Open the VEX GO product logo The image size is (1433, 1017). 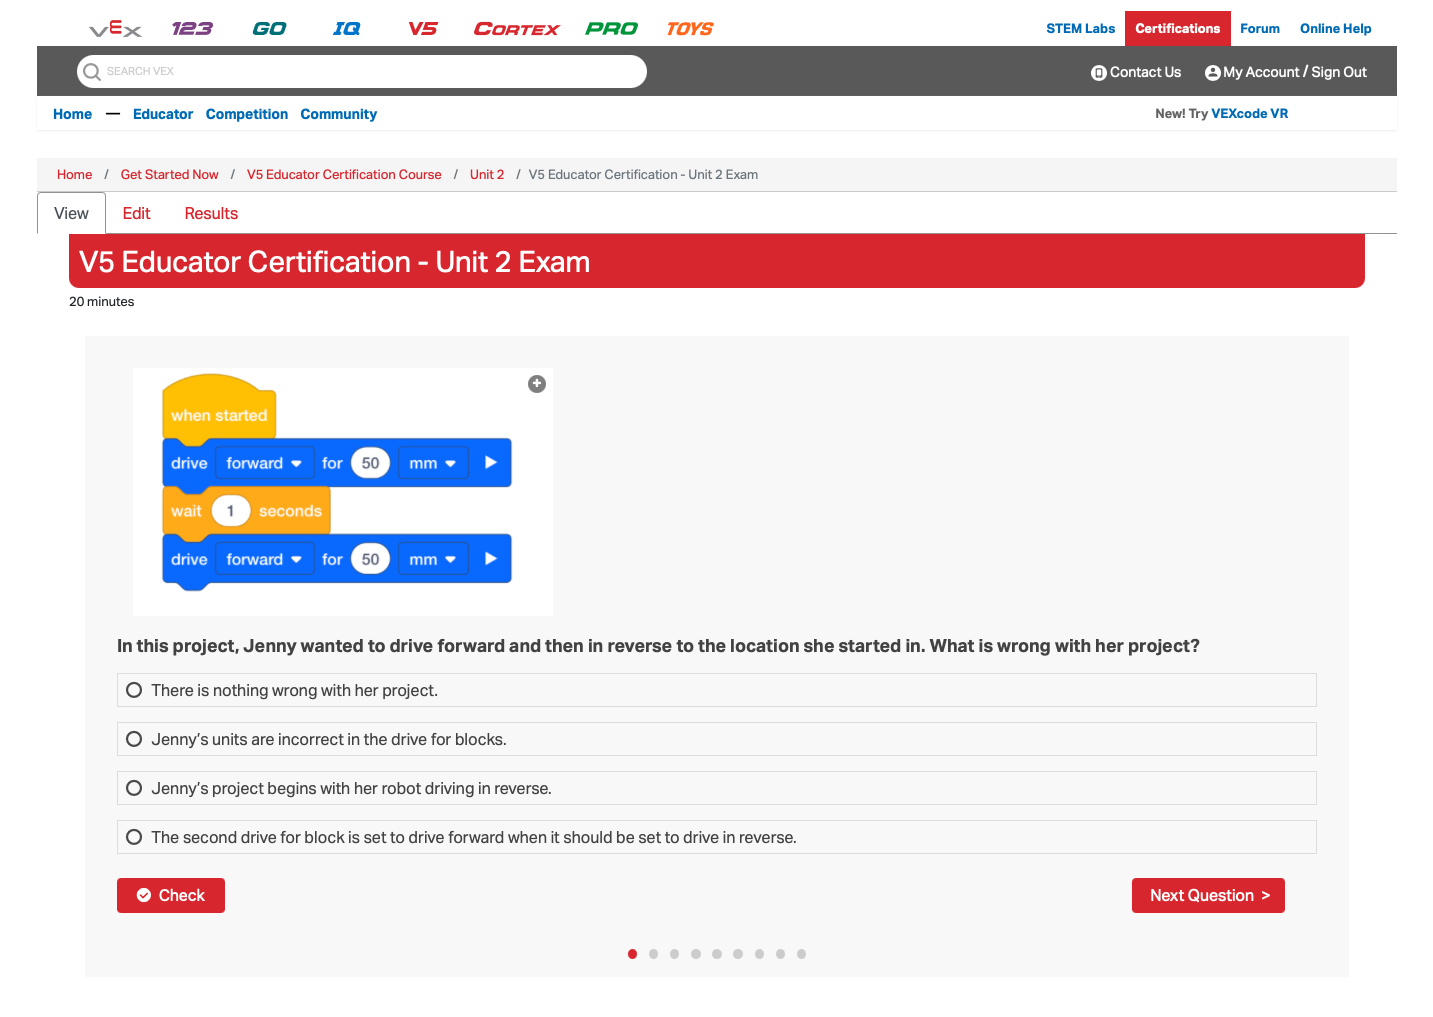[269, 29]
